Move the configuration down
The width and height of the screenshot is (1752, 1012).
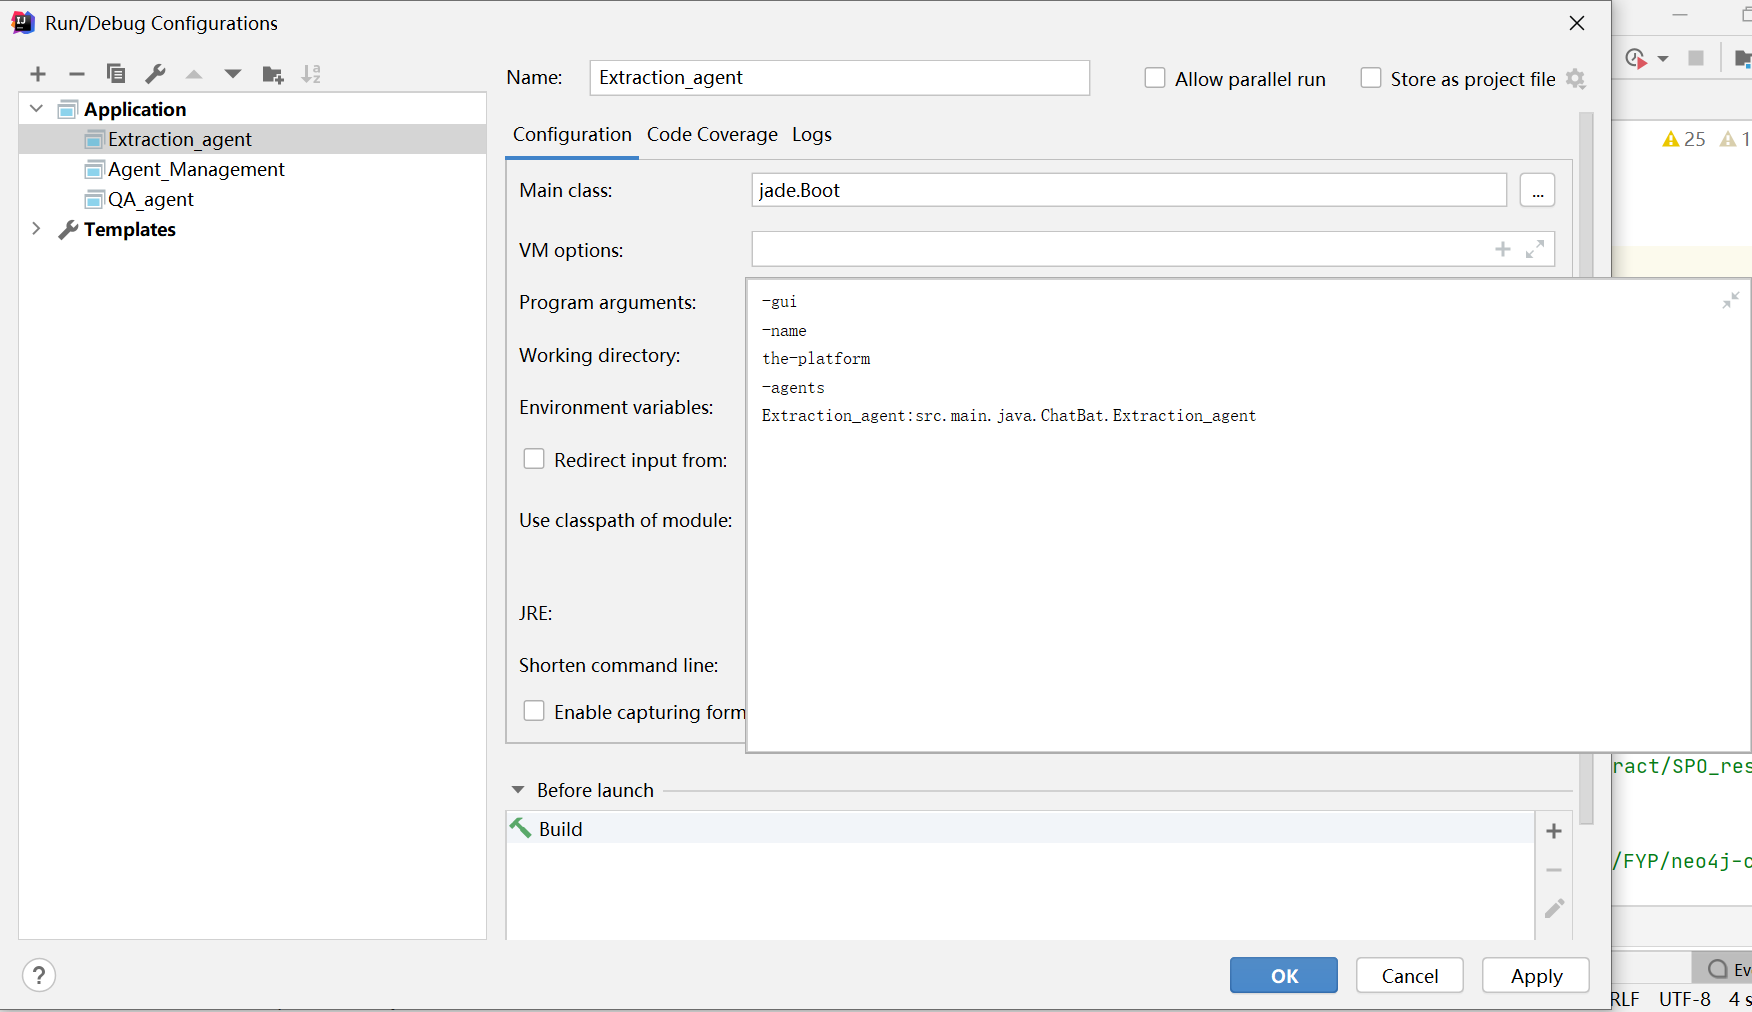point(233,74)
